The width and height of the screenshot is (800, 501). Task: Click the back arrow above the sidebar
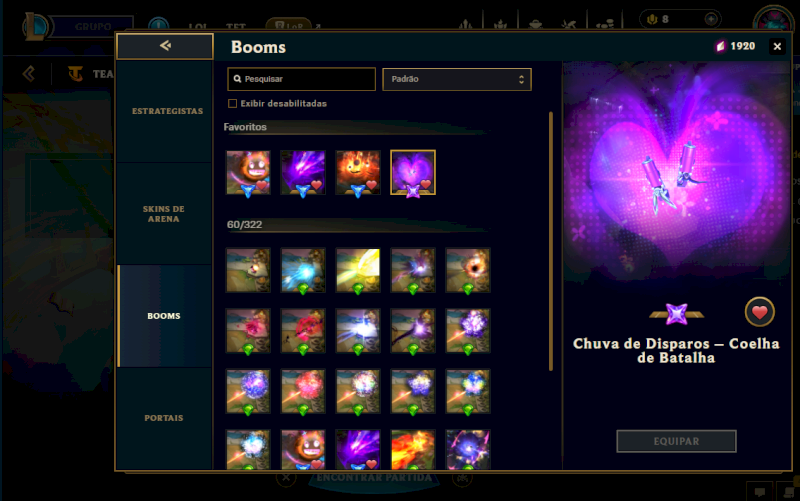tap(165, 46)
